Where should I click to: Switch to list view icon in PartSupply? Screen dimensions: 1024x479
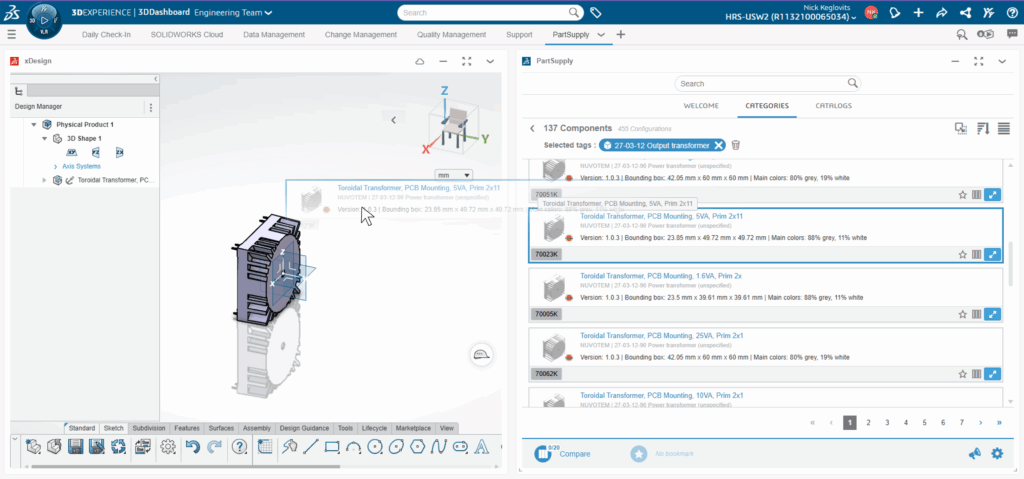[x=1004, y=129]
